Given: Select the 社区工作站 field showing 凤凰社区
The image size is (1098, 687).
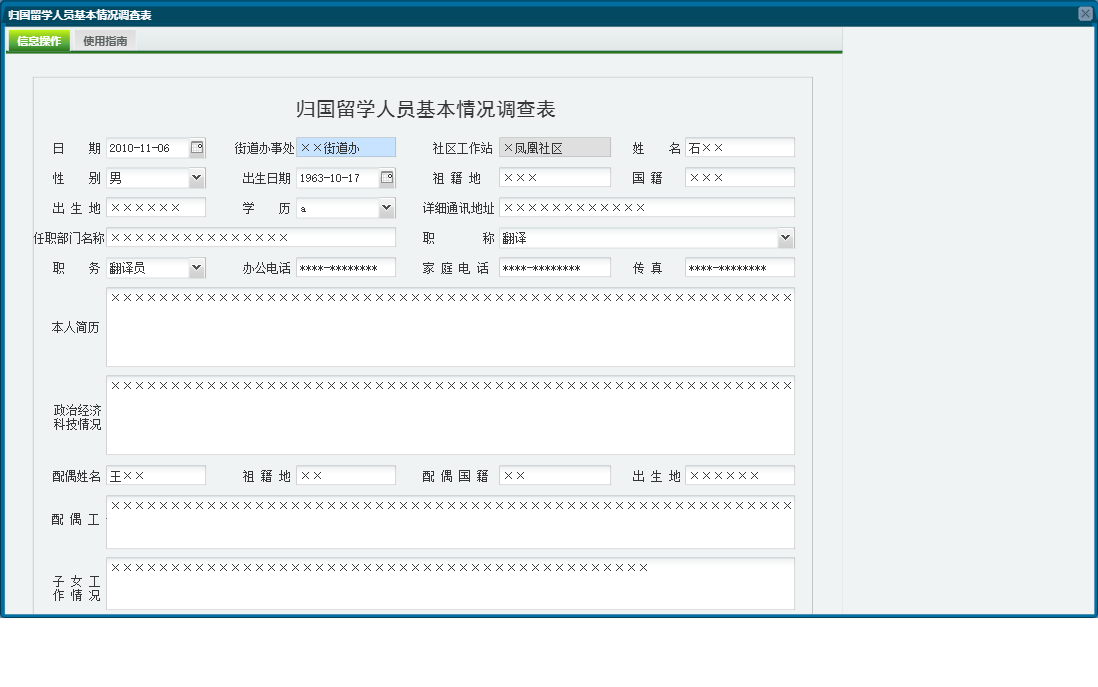Looking at the screenshot, I should pyautogui.click(x=555, y=148).
